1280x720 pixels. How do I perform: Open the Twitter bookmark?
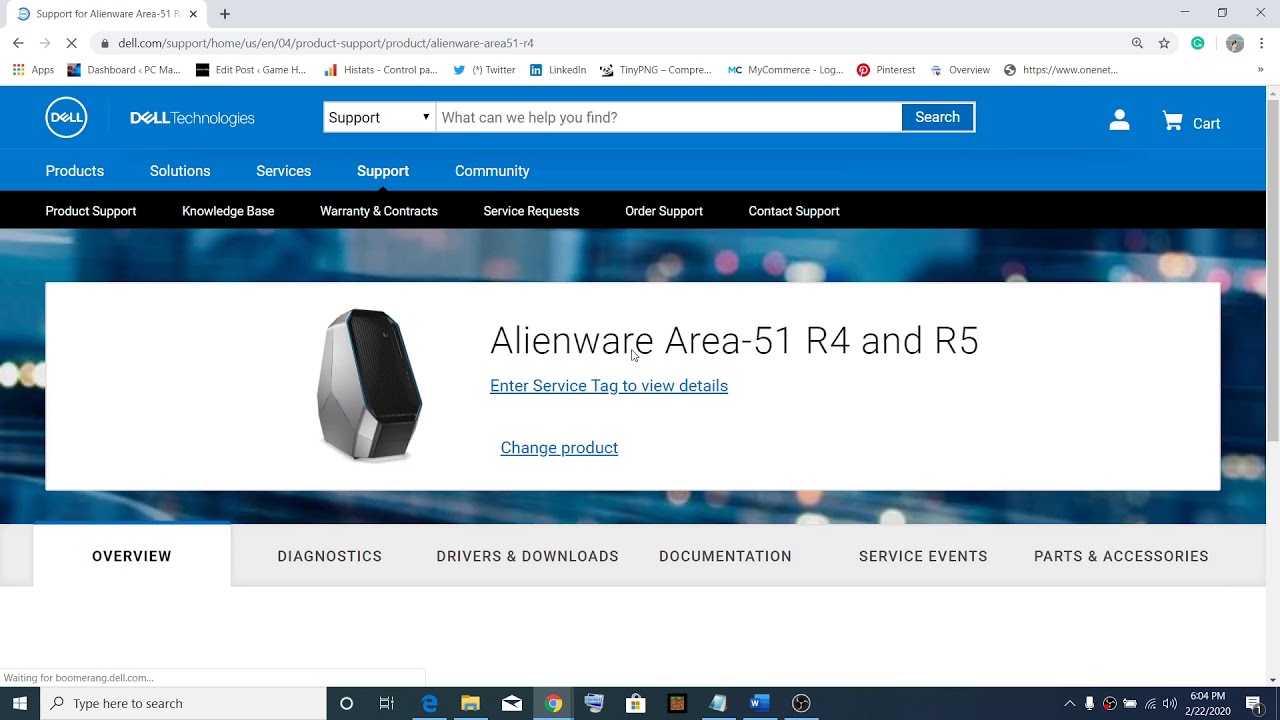[484, 70]
